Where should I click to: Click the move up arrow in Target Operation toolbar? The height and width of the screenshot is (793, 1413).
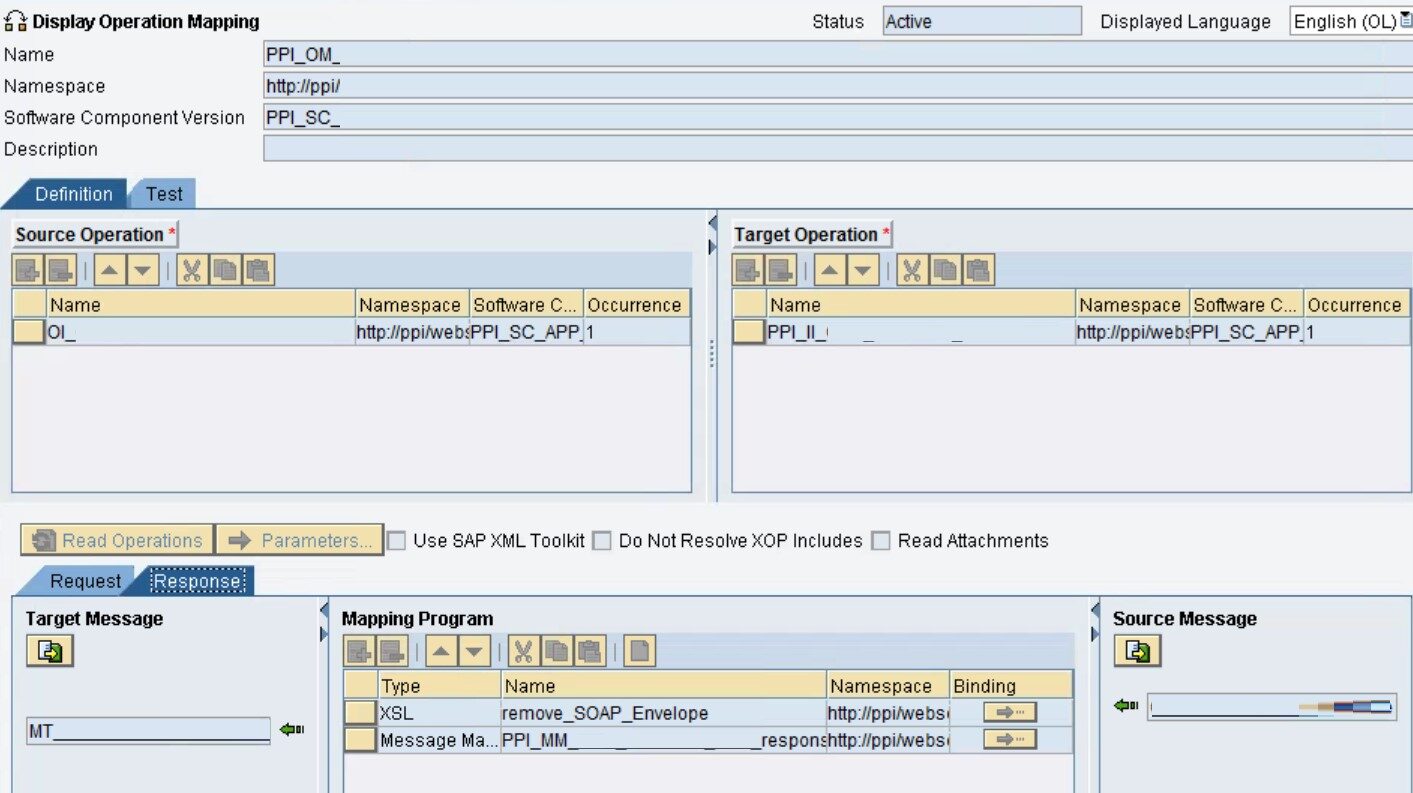pyautogui.click(x=830, y=270)
